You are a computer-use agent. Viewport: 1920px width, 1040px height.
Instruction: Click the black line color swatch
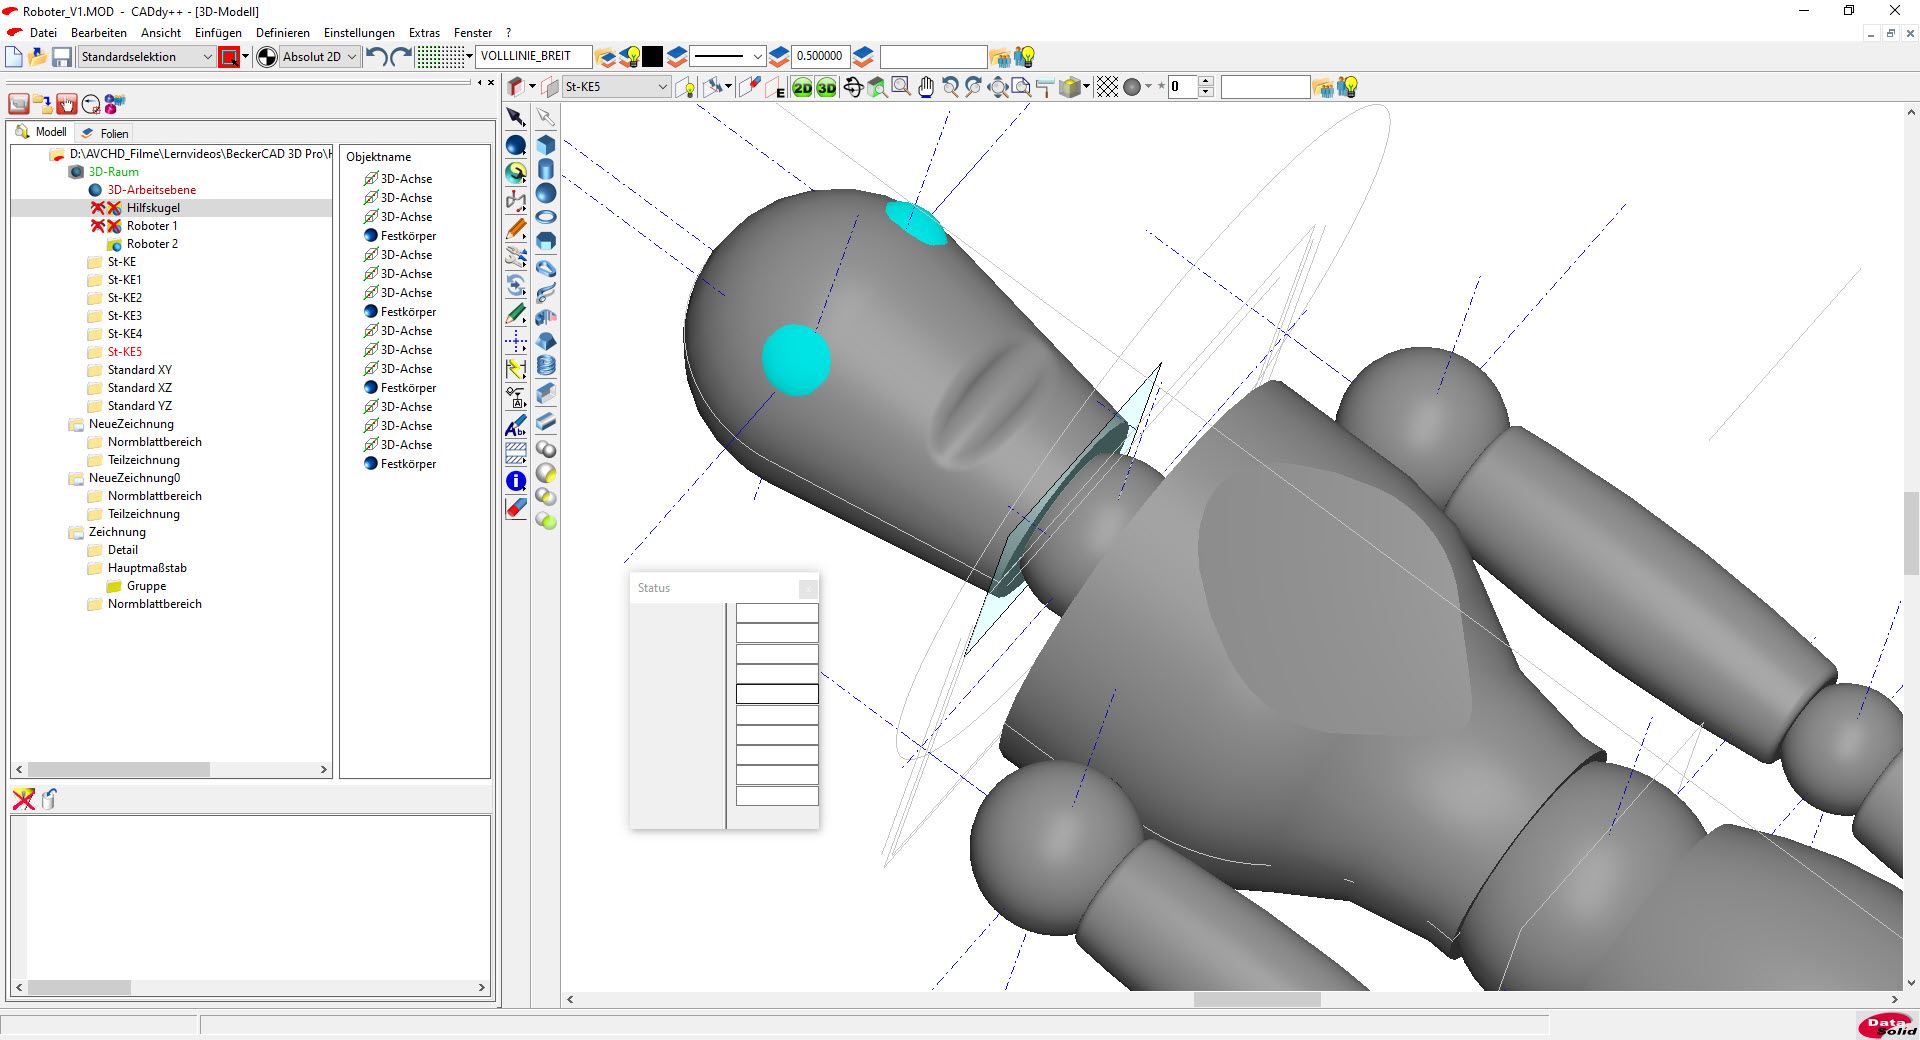pyautogui.click(x=652, y=57)
